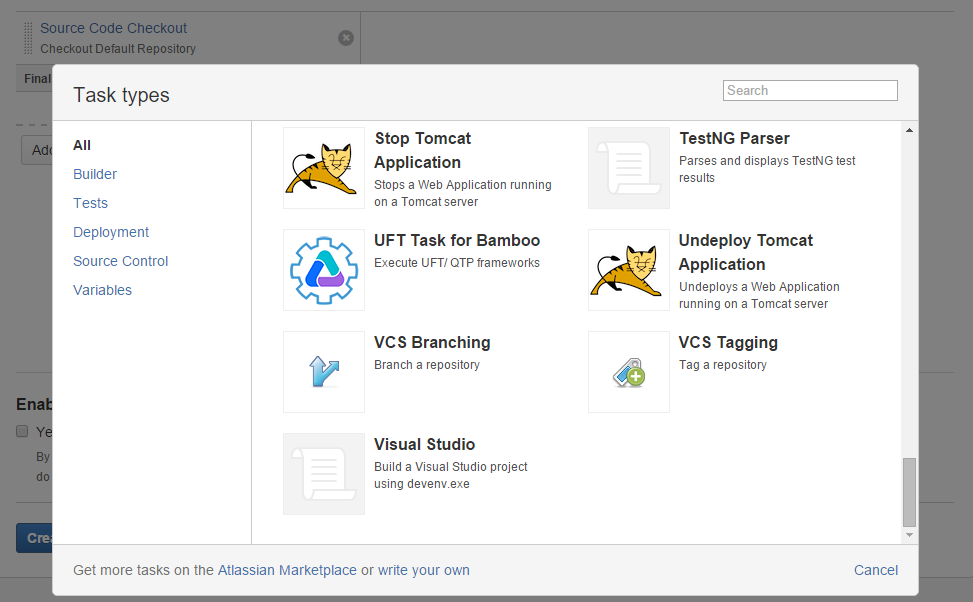
Task: Choose the VCS Branching arrow icon
Action: coord(324,372)
